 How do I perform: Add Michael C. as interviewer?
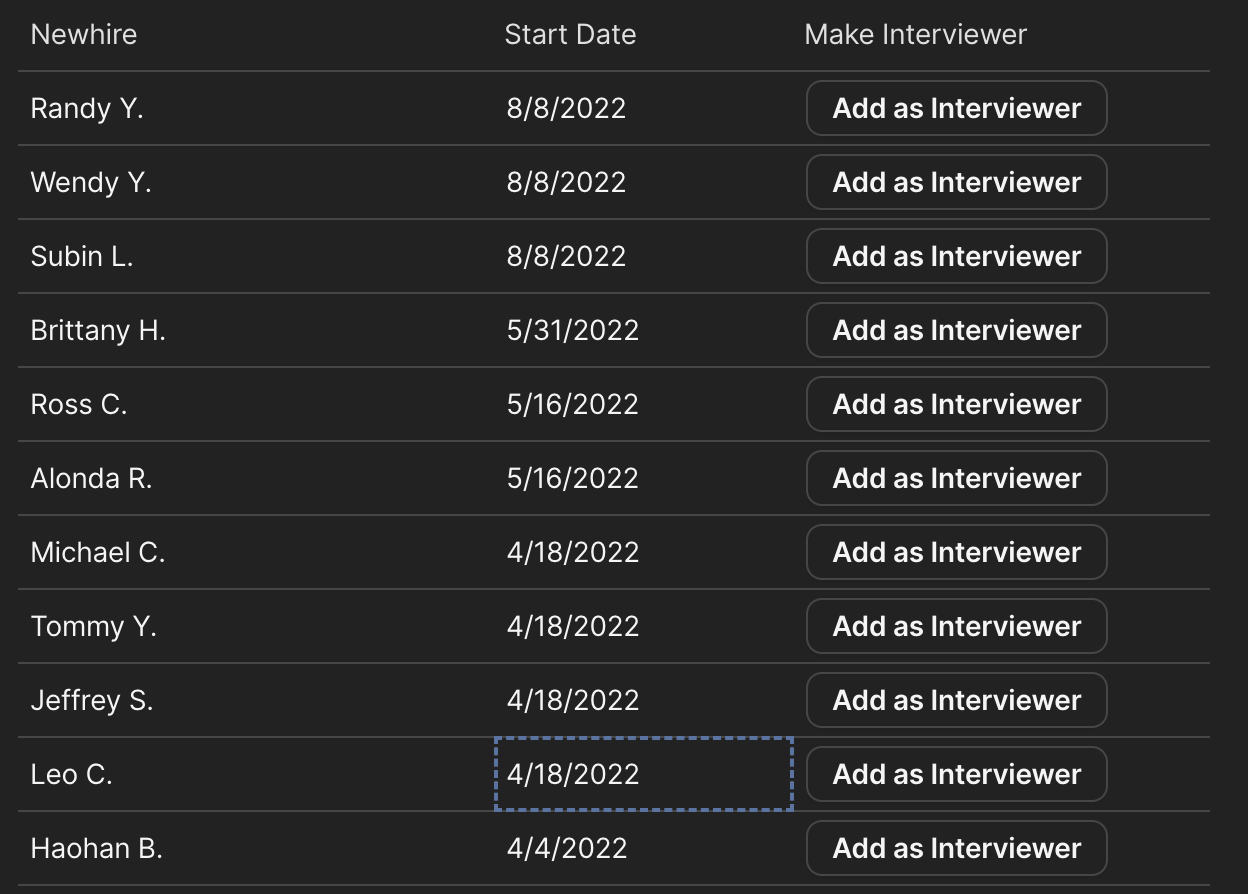956,552
